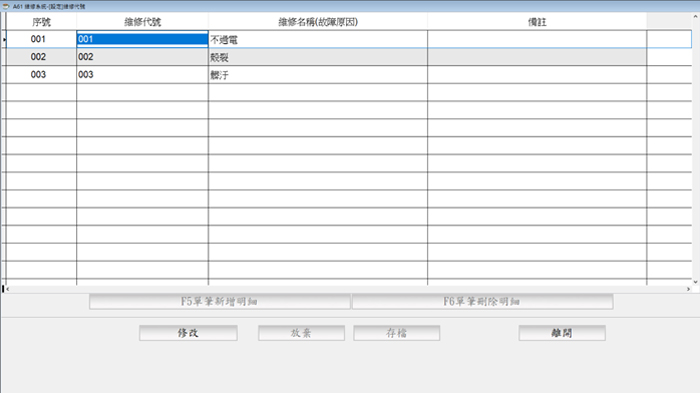Click the horizontal scrollbar right arrow
Image resolution: width=700 pixels, height=393 pixels.
pos(688,289)
